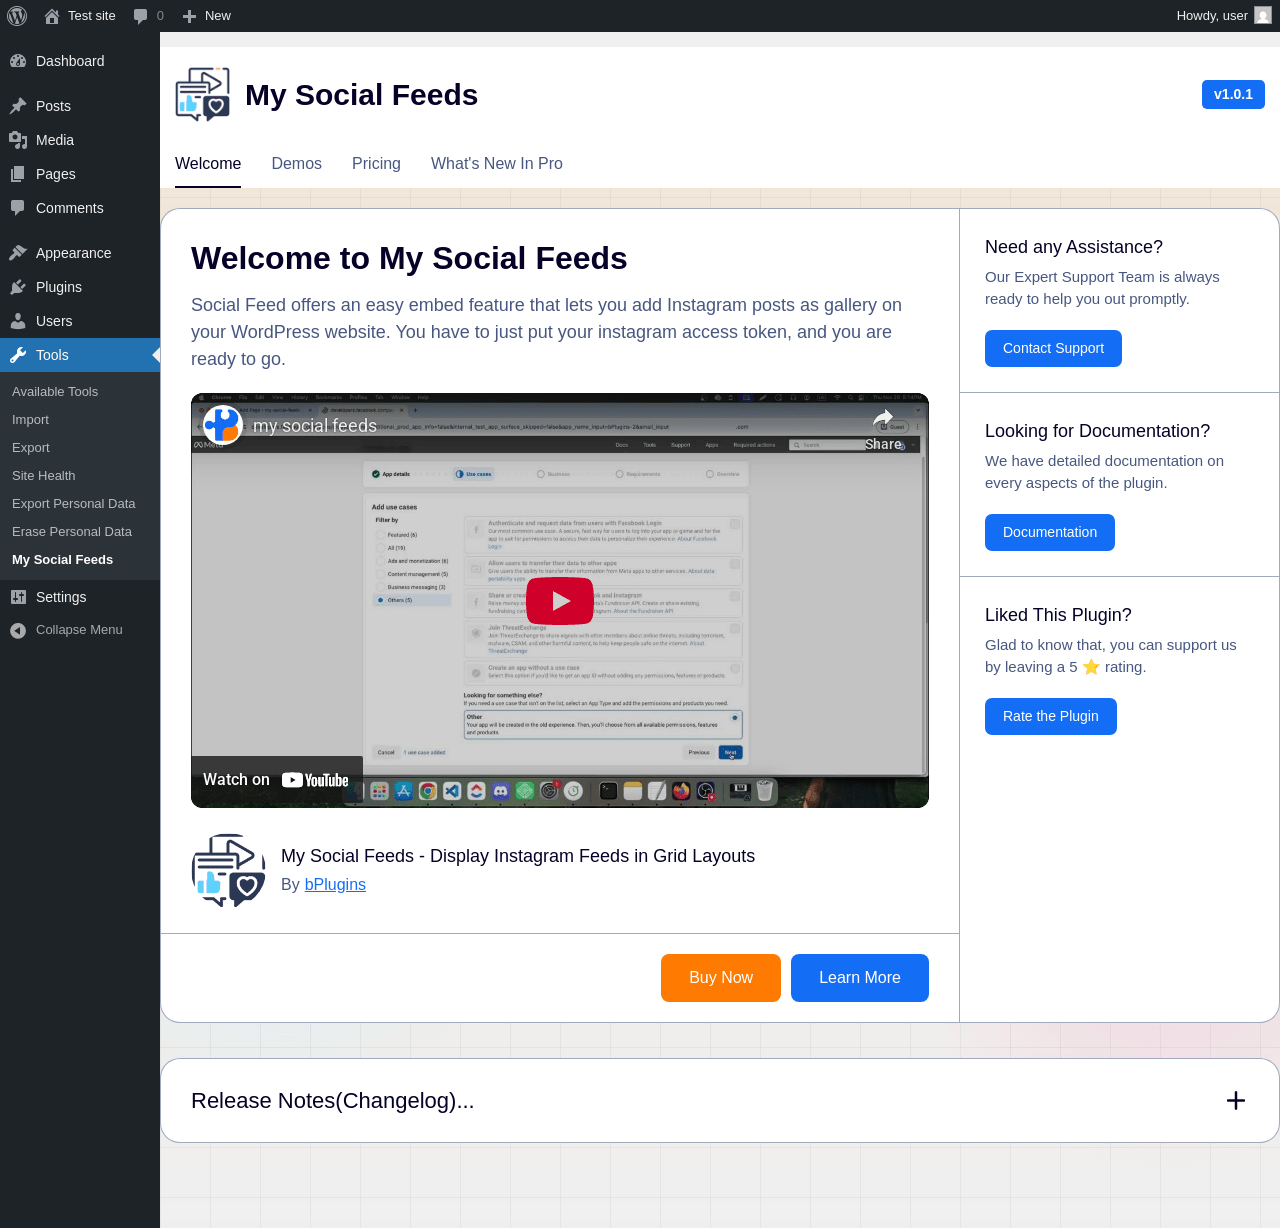Expand Release Notes with the plus icon
Screen dimensions: 1280x1228
[1236, 1101]
